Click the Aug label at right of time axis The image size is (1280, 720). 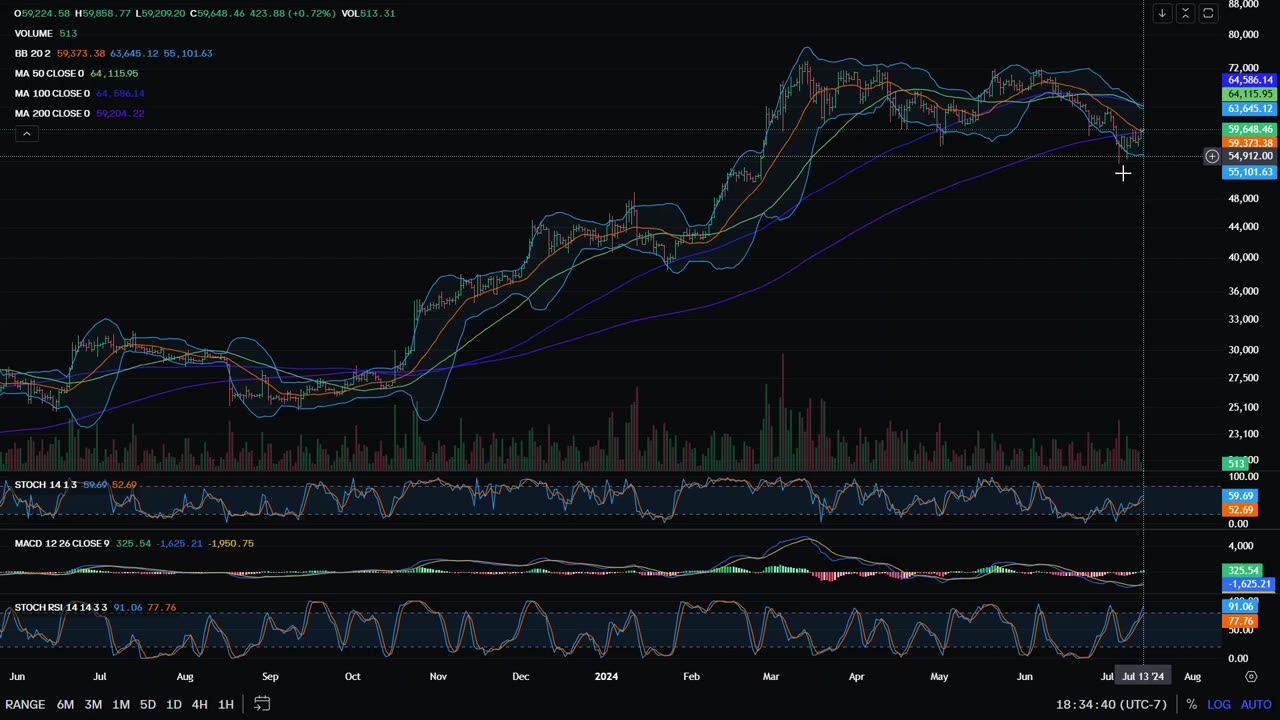click(x=1192, y=677)
